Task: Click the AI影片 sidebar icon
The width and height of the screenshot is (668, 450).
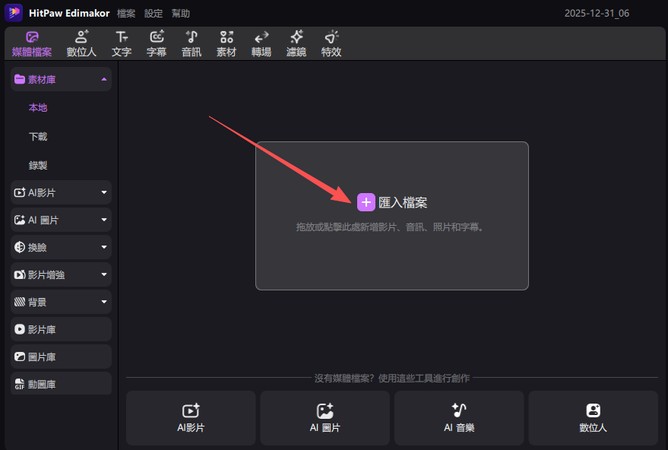Action: pyautogui.click(x=20, y=193)
